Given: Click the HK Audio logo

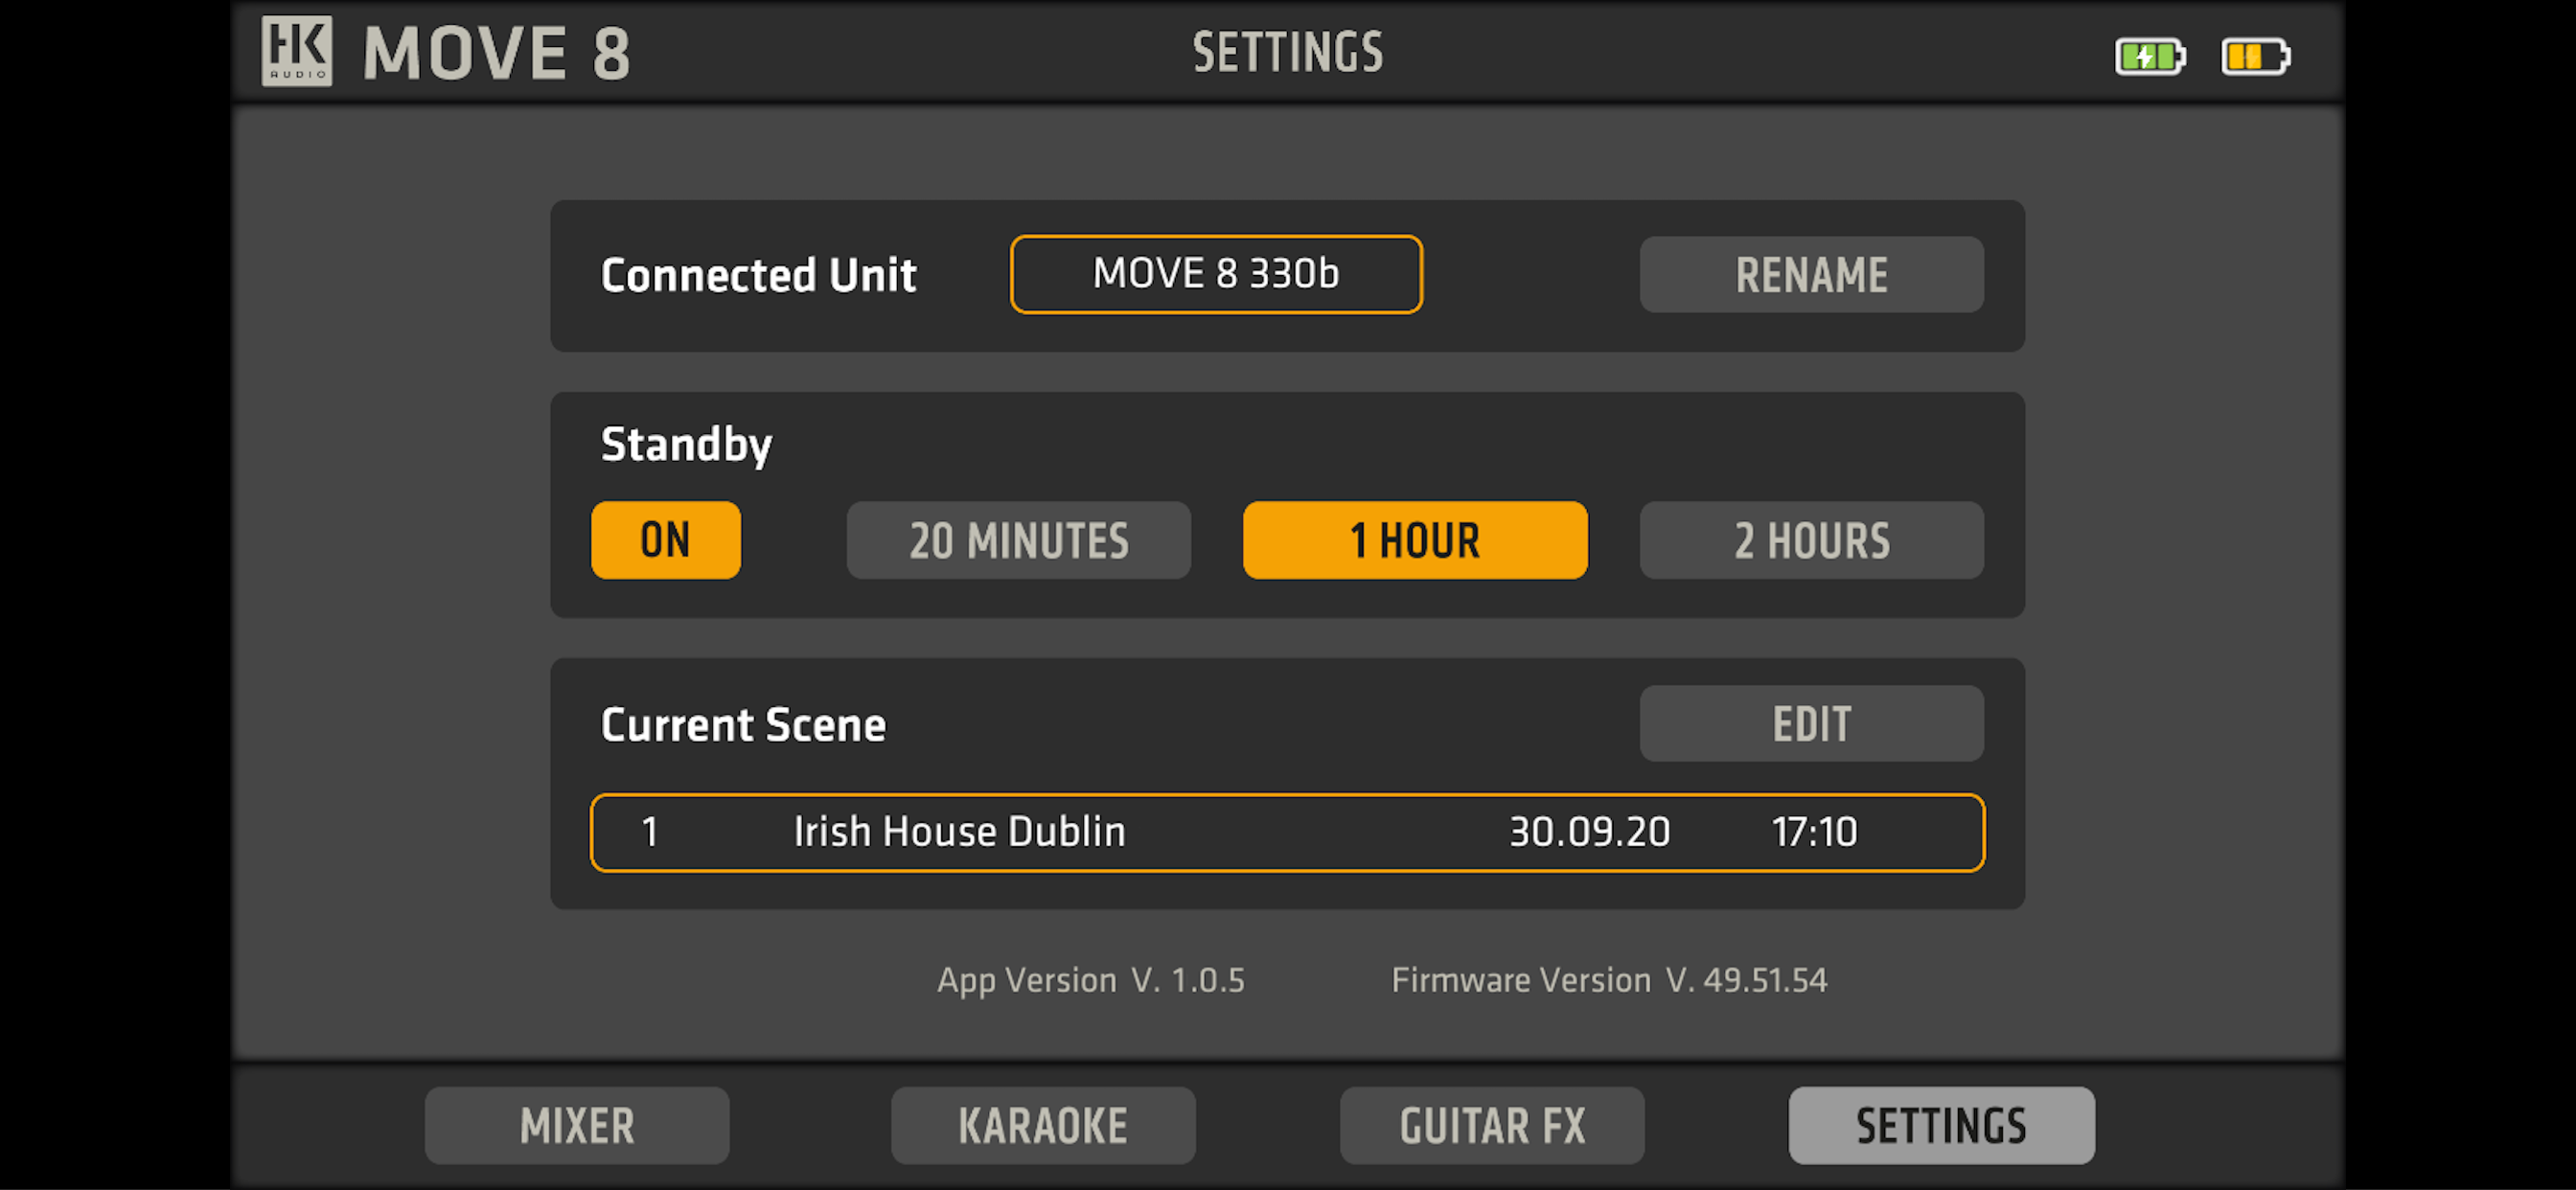Looking at the screenshot, I should pos(297,51).
